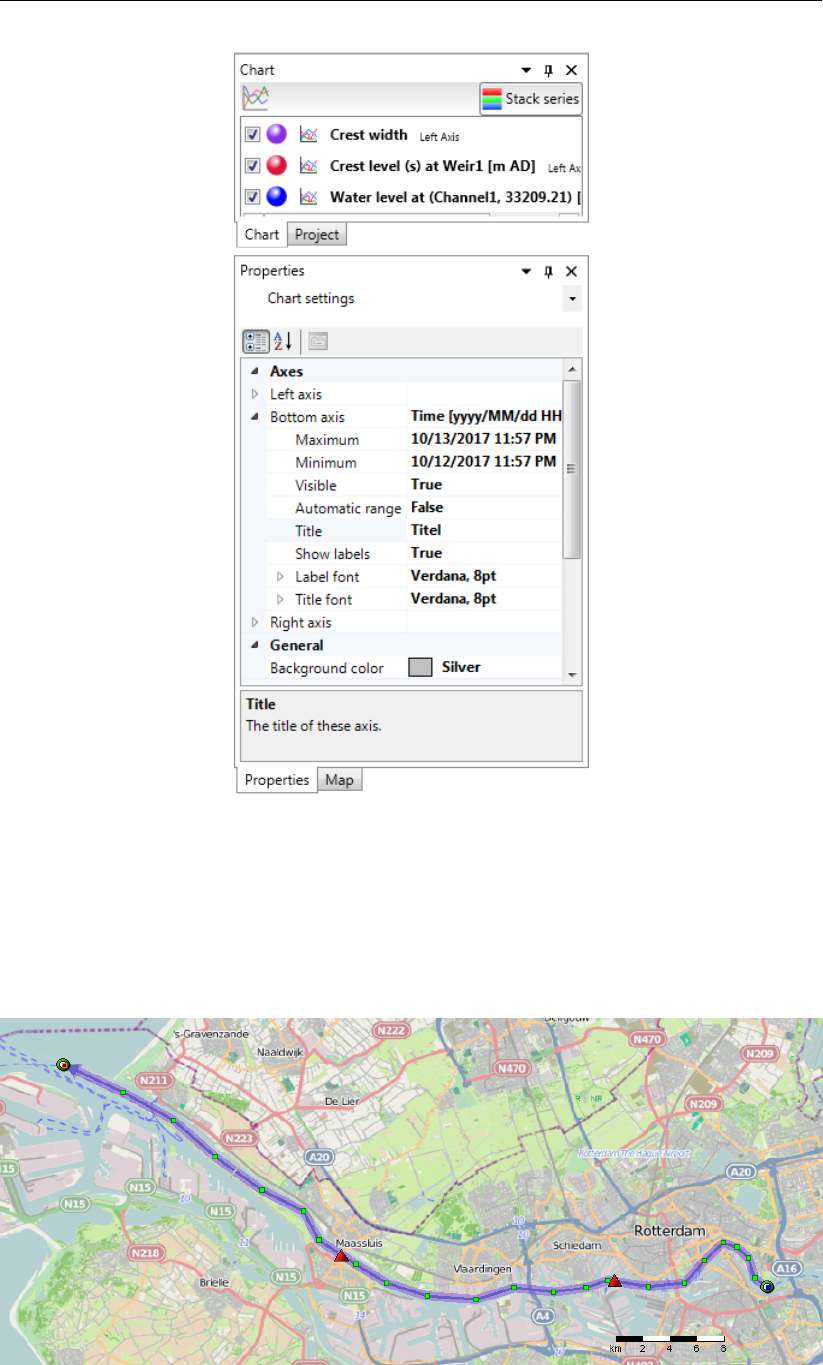This screenshot has height=1365, width=823.
Task: Switch to the Map tab
Action: 340,780
